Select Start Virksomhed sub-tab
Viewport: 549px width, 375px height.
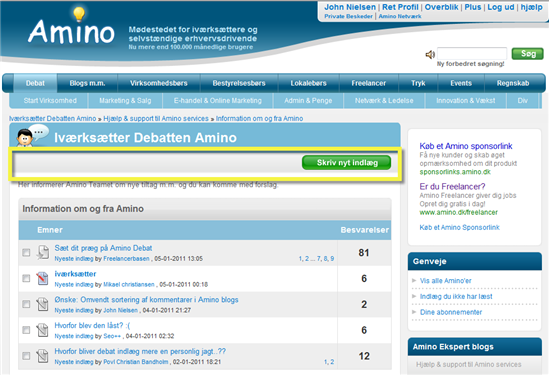point(50,100)
